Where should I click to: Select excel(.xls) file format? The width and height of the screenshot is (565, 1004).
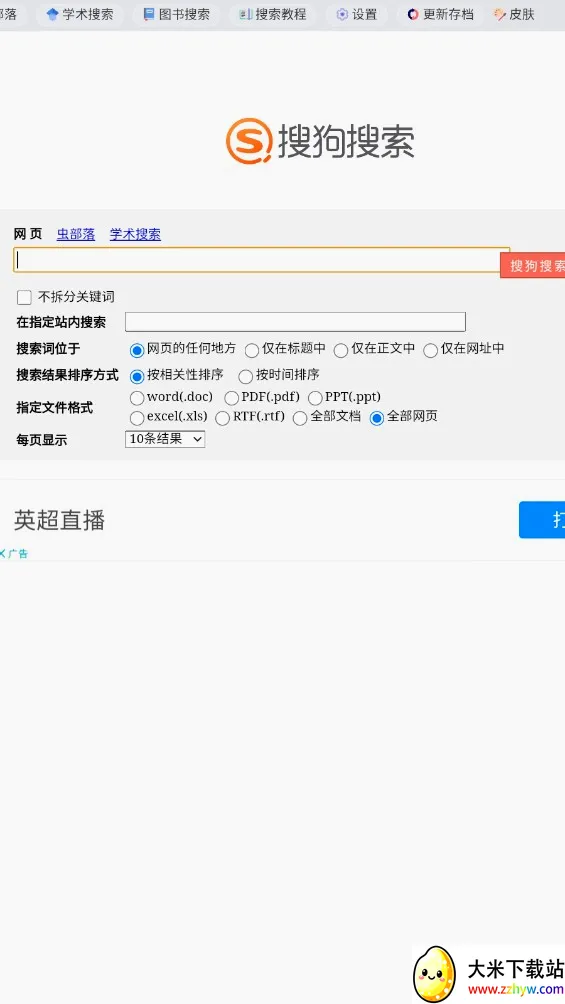tap(136, 418)
